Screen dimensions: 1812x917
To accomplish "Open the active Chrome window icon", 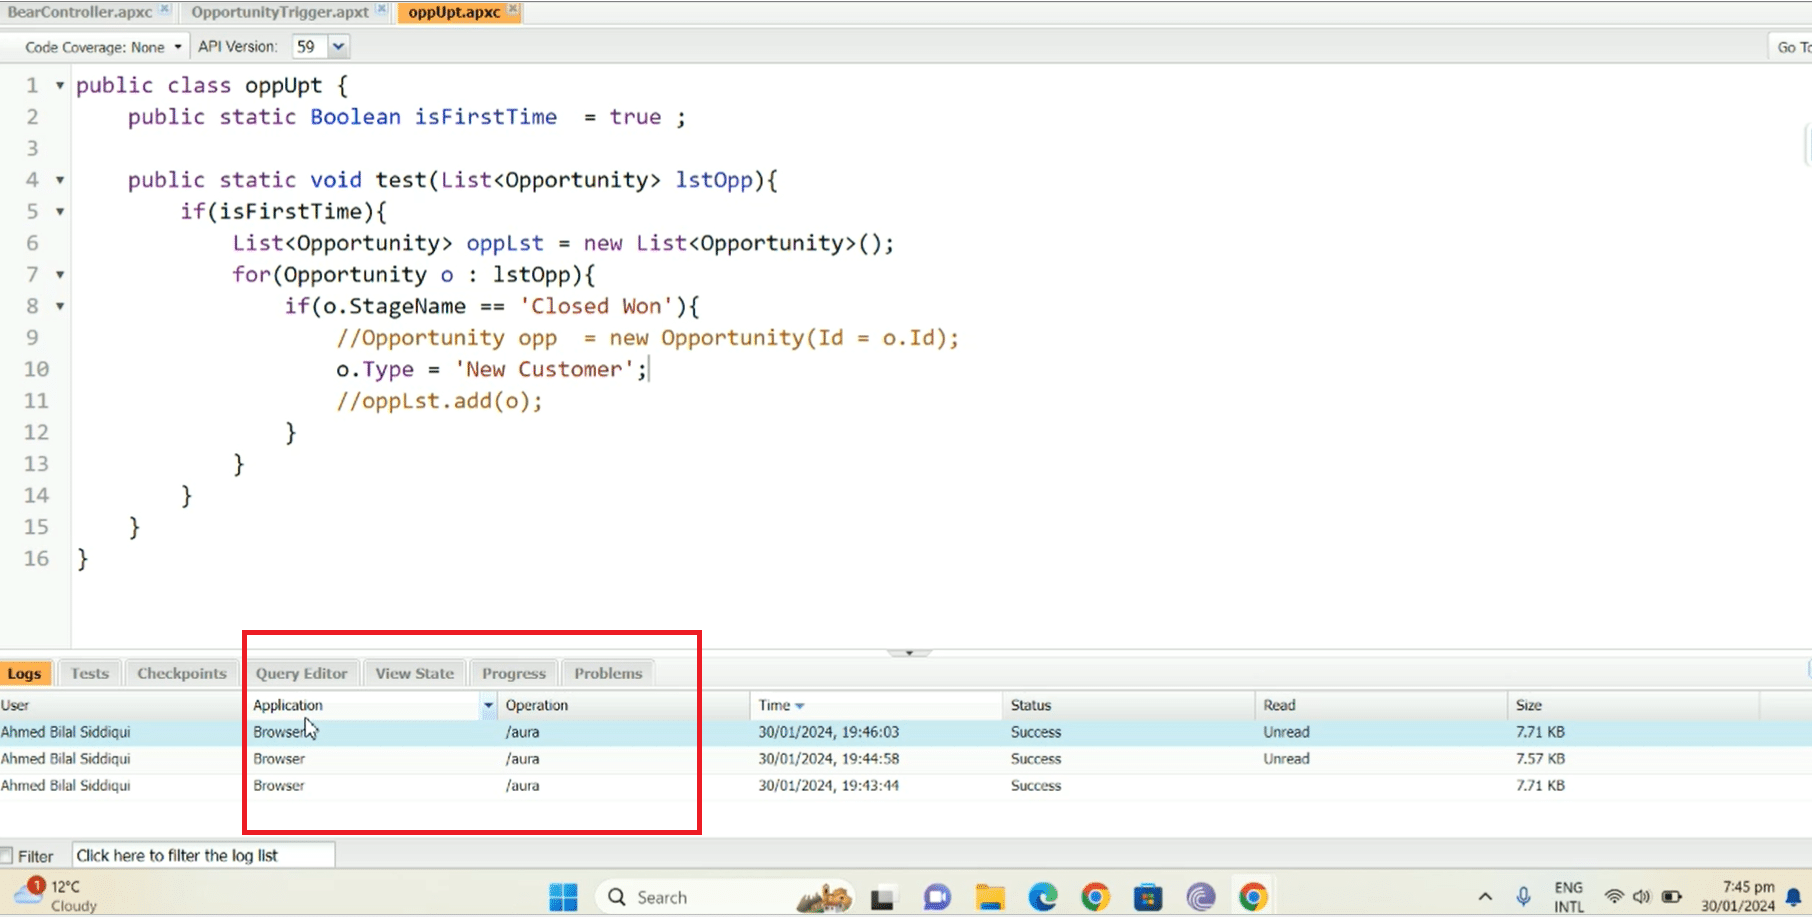I will click(x=1252, y=897).
